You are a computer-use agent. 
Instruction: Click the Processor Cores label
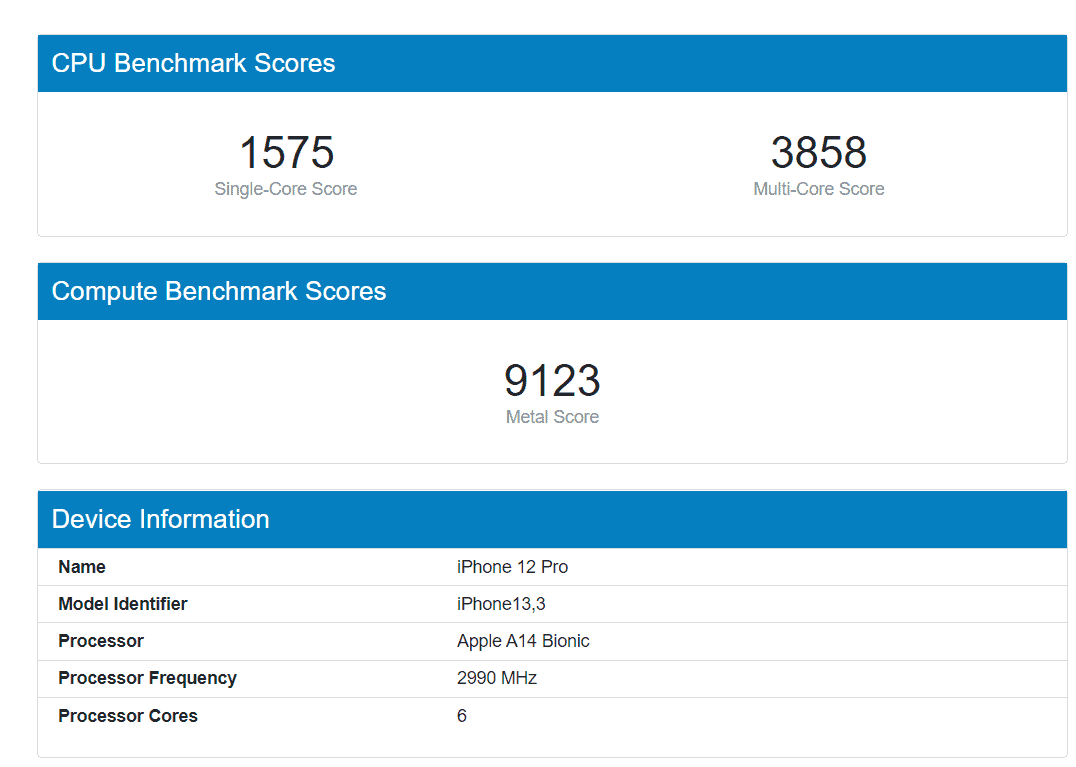[x=128, y=716]
